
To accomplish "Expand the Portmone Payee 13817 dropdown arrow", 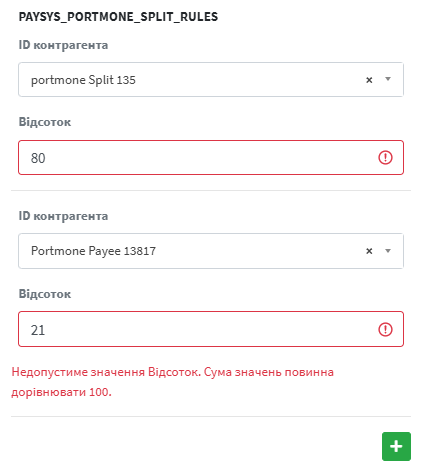I will (x=388, y=251).
